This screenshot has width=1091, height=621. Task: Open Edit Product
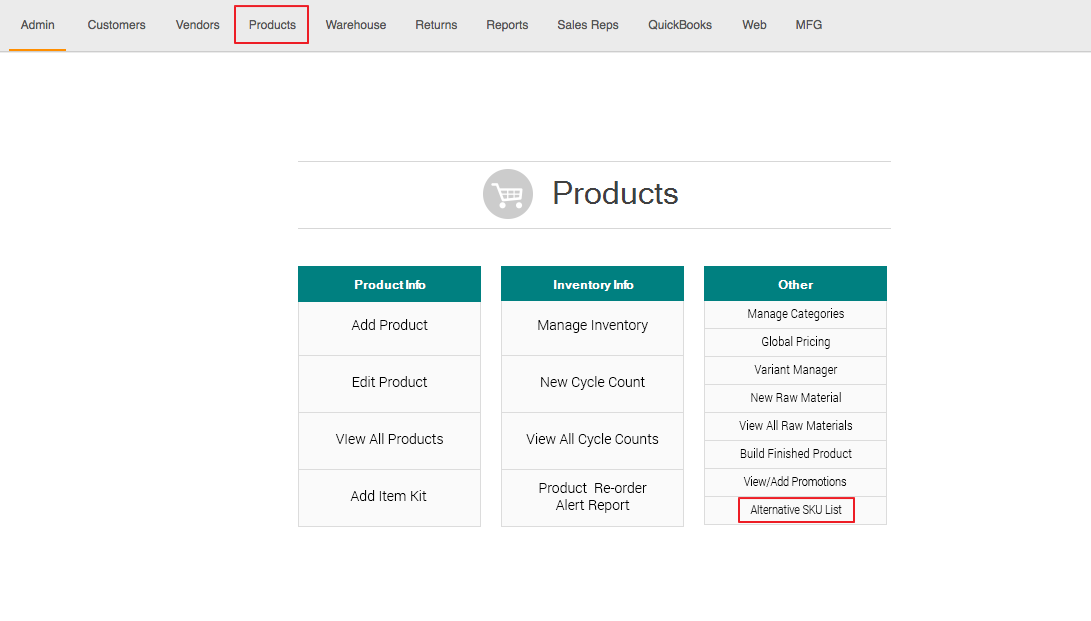click(389, 382)
